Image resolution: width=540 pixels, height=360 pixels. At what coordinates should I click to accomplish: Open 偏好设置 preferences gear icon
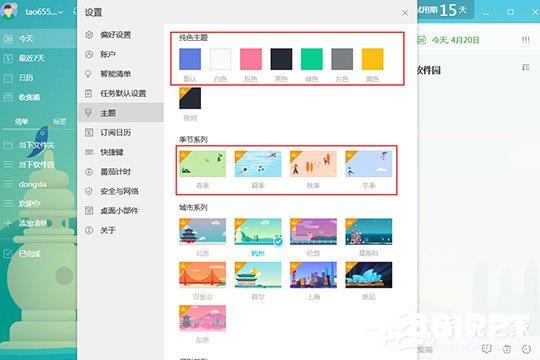click(89, 34)
